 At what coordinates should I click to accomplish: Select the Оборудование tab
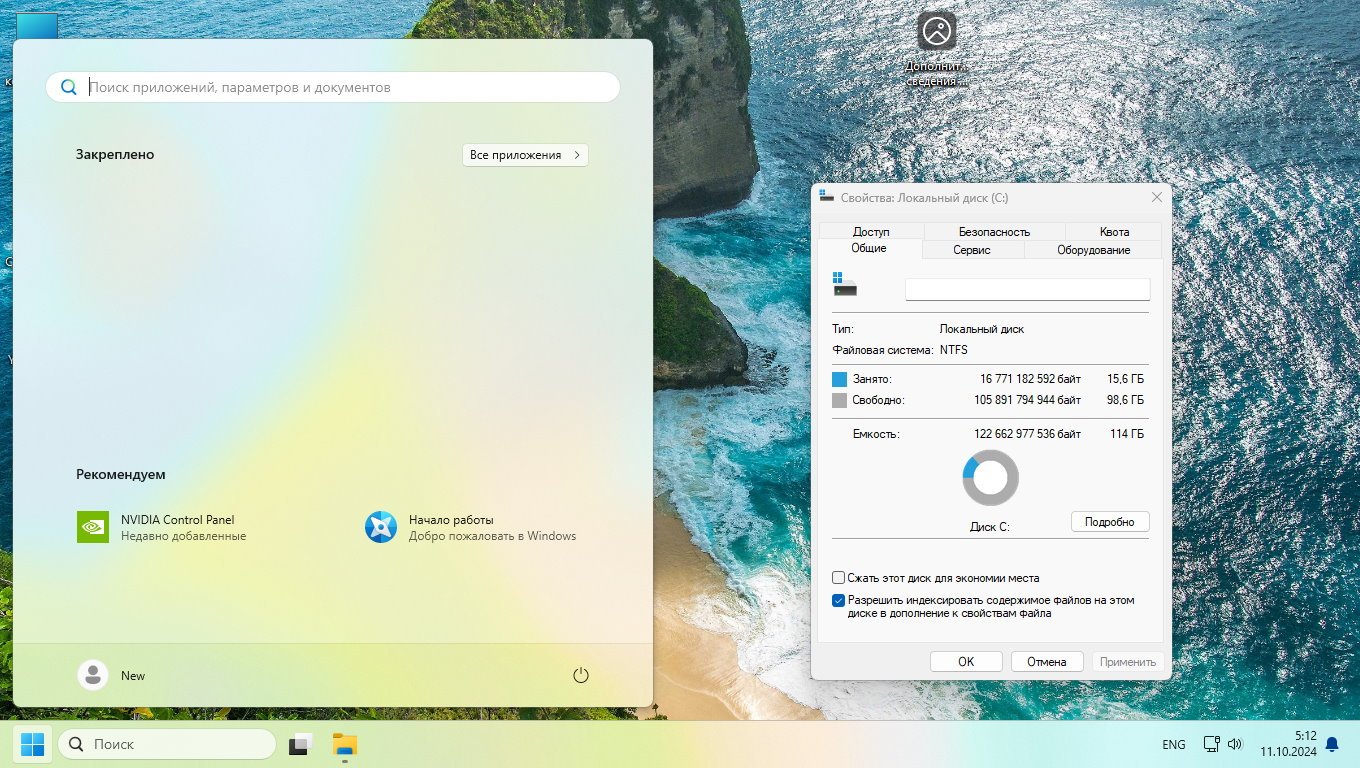click(1093, 250)
